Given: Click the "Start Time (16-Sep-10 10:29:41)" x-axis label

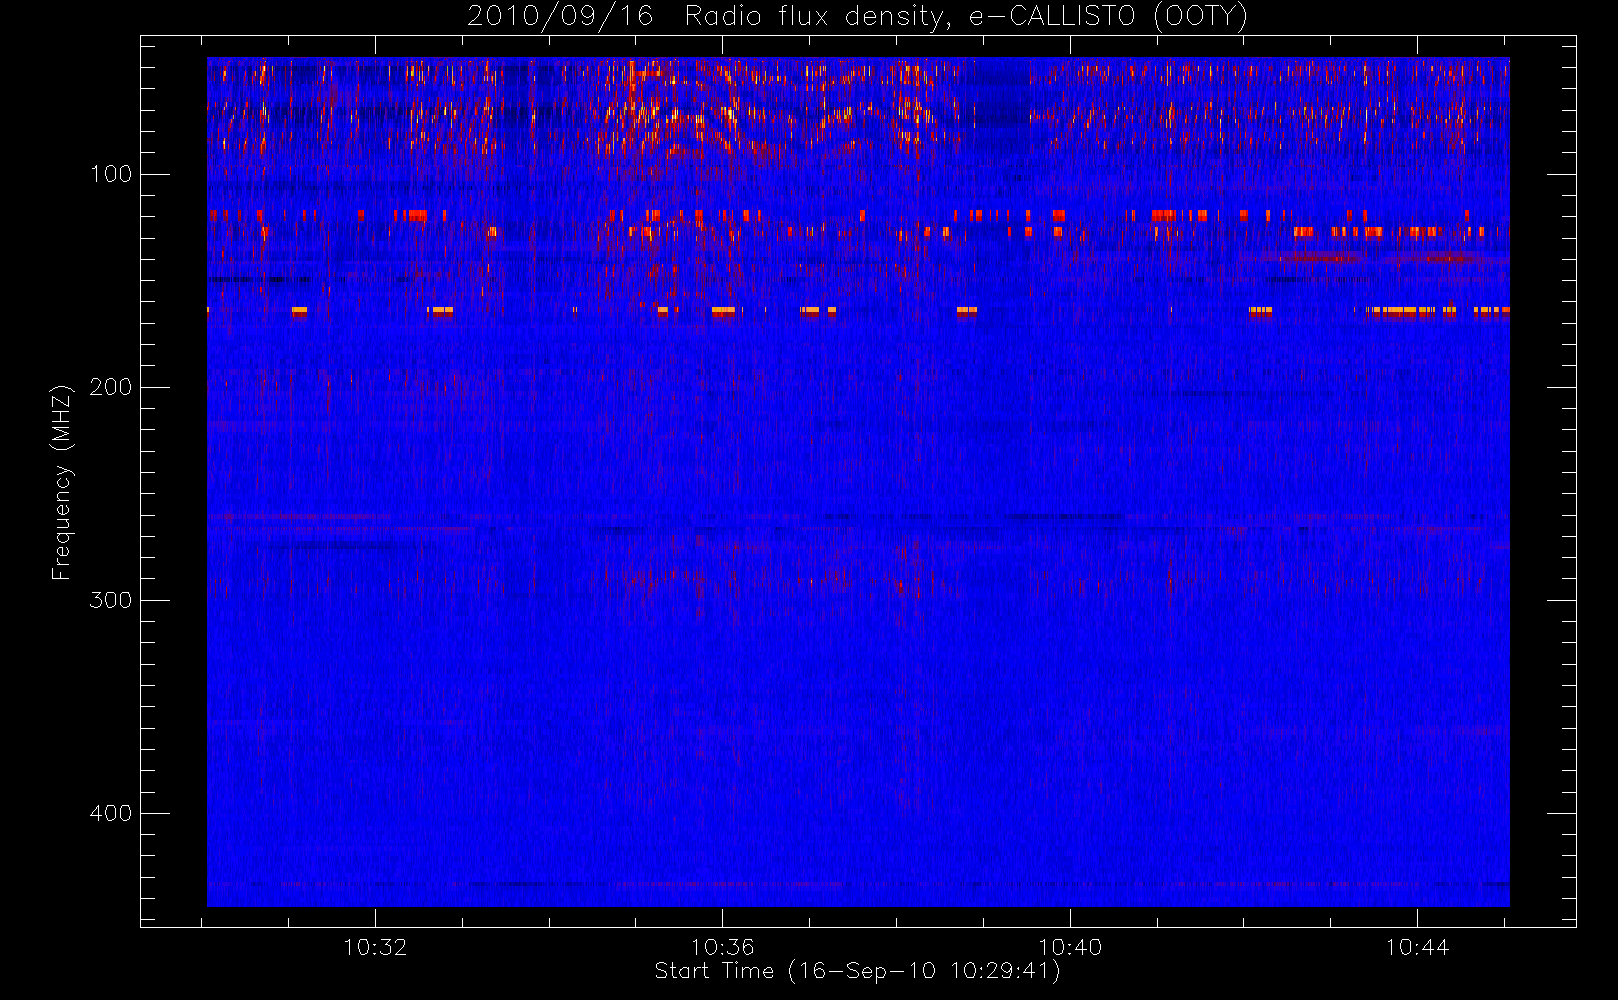Looking at the screenshot, I should coord(857,971).
